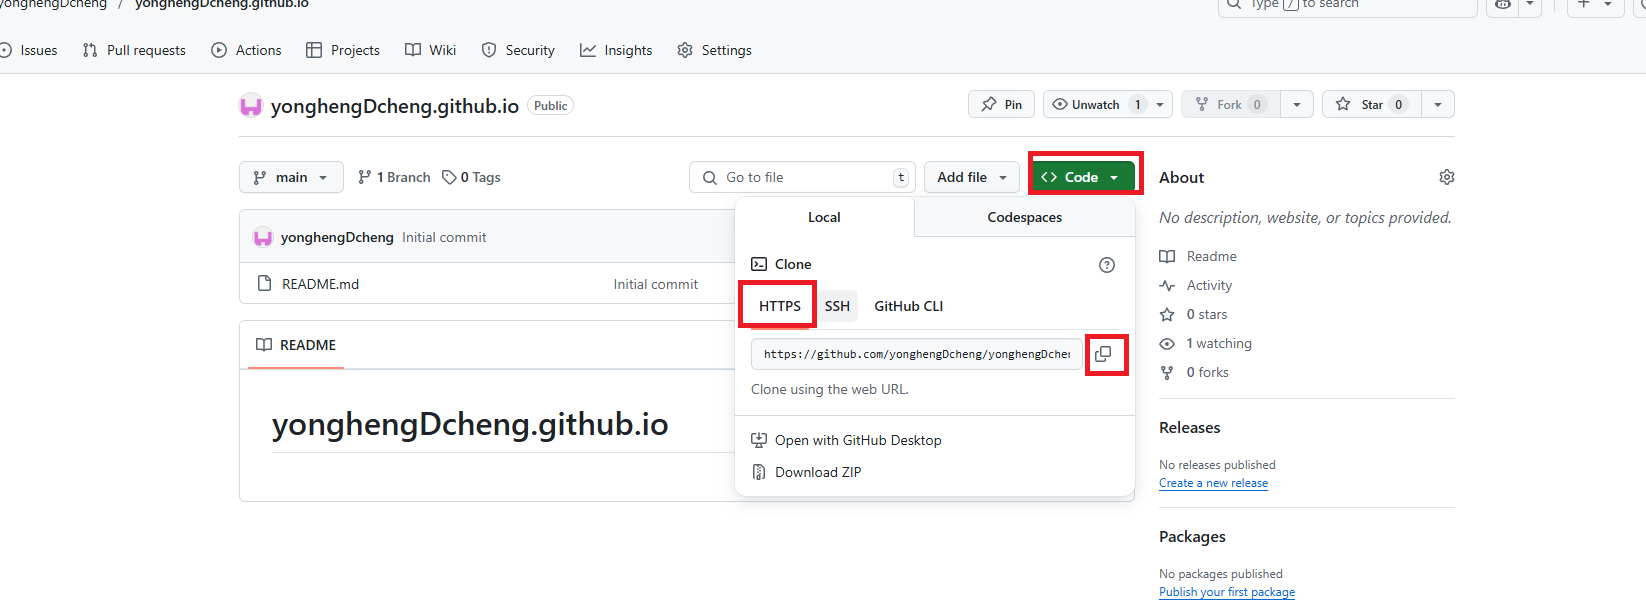Viewport: 1646px width, 601px height.
Task: Expand the main branch selector
Action: 291,177
